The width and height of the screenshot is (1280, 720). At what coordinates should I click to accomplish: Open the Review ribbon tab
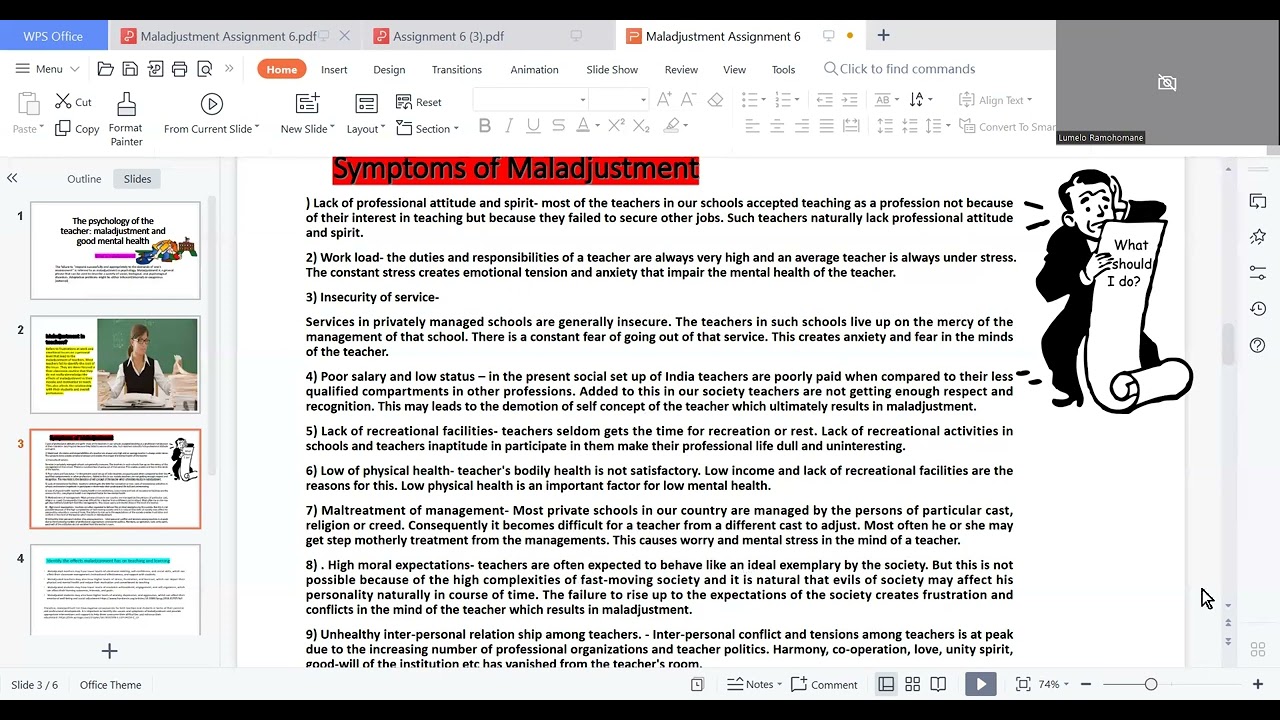tap(681, 69)
